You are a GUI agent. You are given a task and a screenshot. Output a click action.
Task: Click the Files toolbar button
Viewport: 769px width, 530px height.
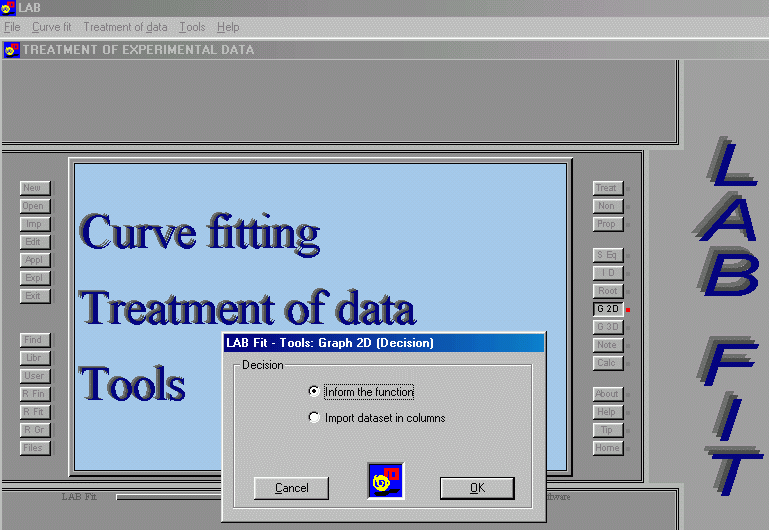pos(35,448)
